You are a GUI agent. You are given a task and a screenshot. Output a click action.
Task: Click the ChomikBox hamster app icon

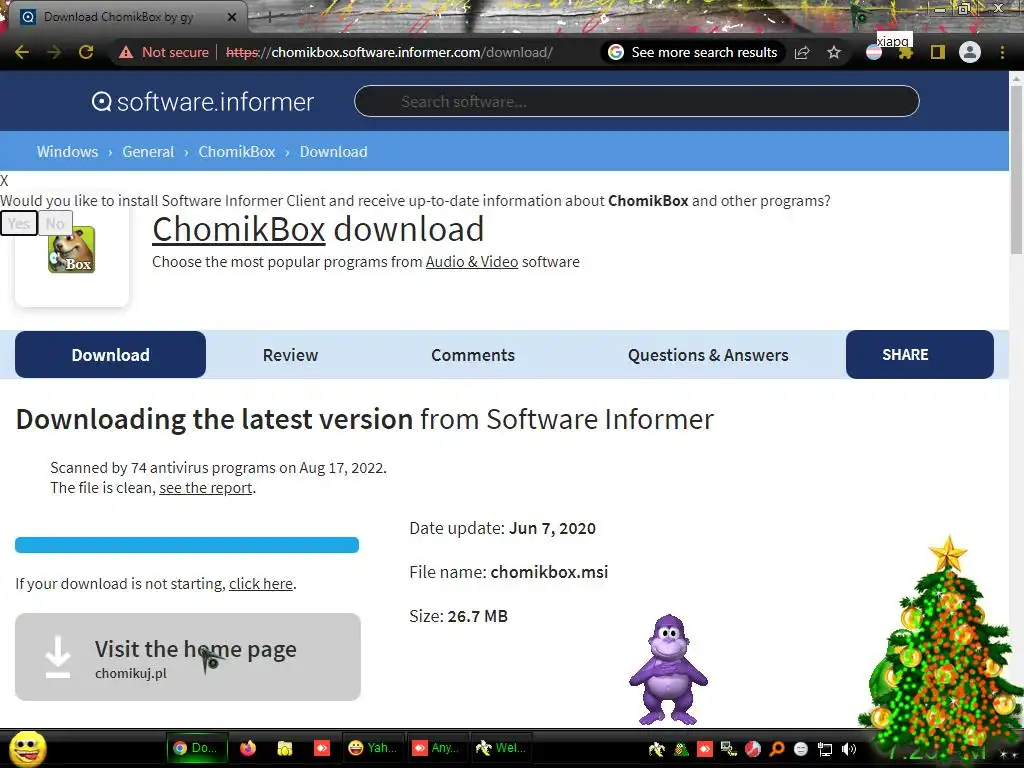click(72, 249)
